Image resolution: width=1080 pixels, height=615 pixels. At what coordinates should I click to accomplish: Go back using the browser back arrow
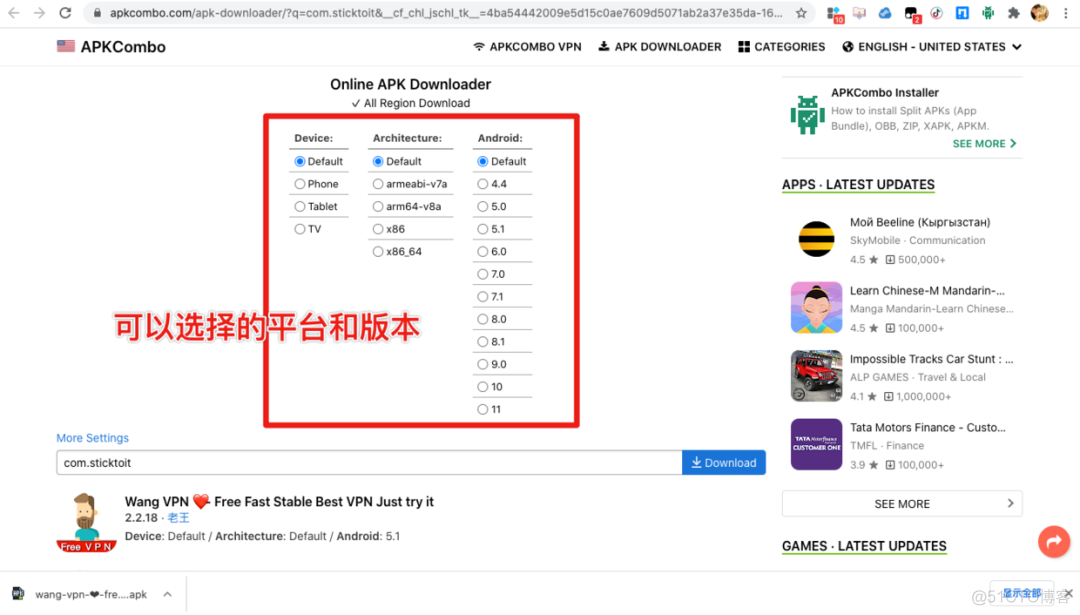[x=14, y=12]
